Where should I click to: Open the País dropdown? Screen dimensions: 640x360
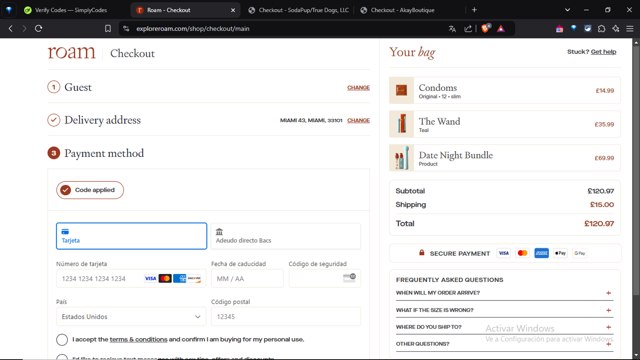(131, 317)
